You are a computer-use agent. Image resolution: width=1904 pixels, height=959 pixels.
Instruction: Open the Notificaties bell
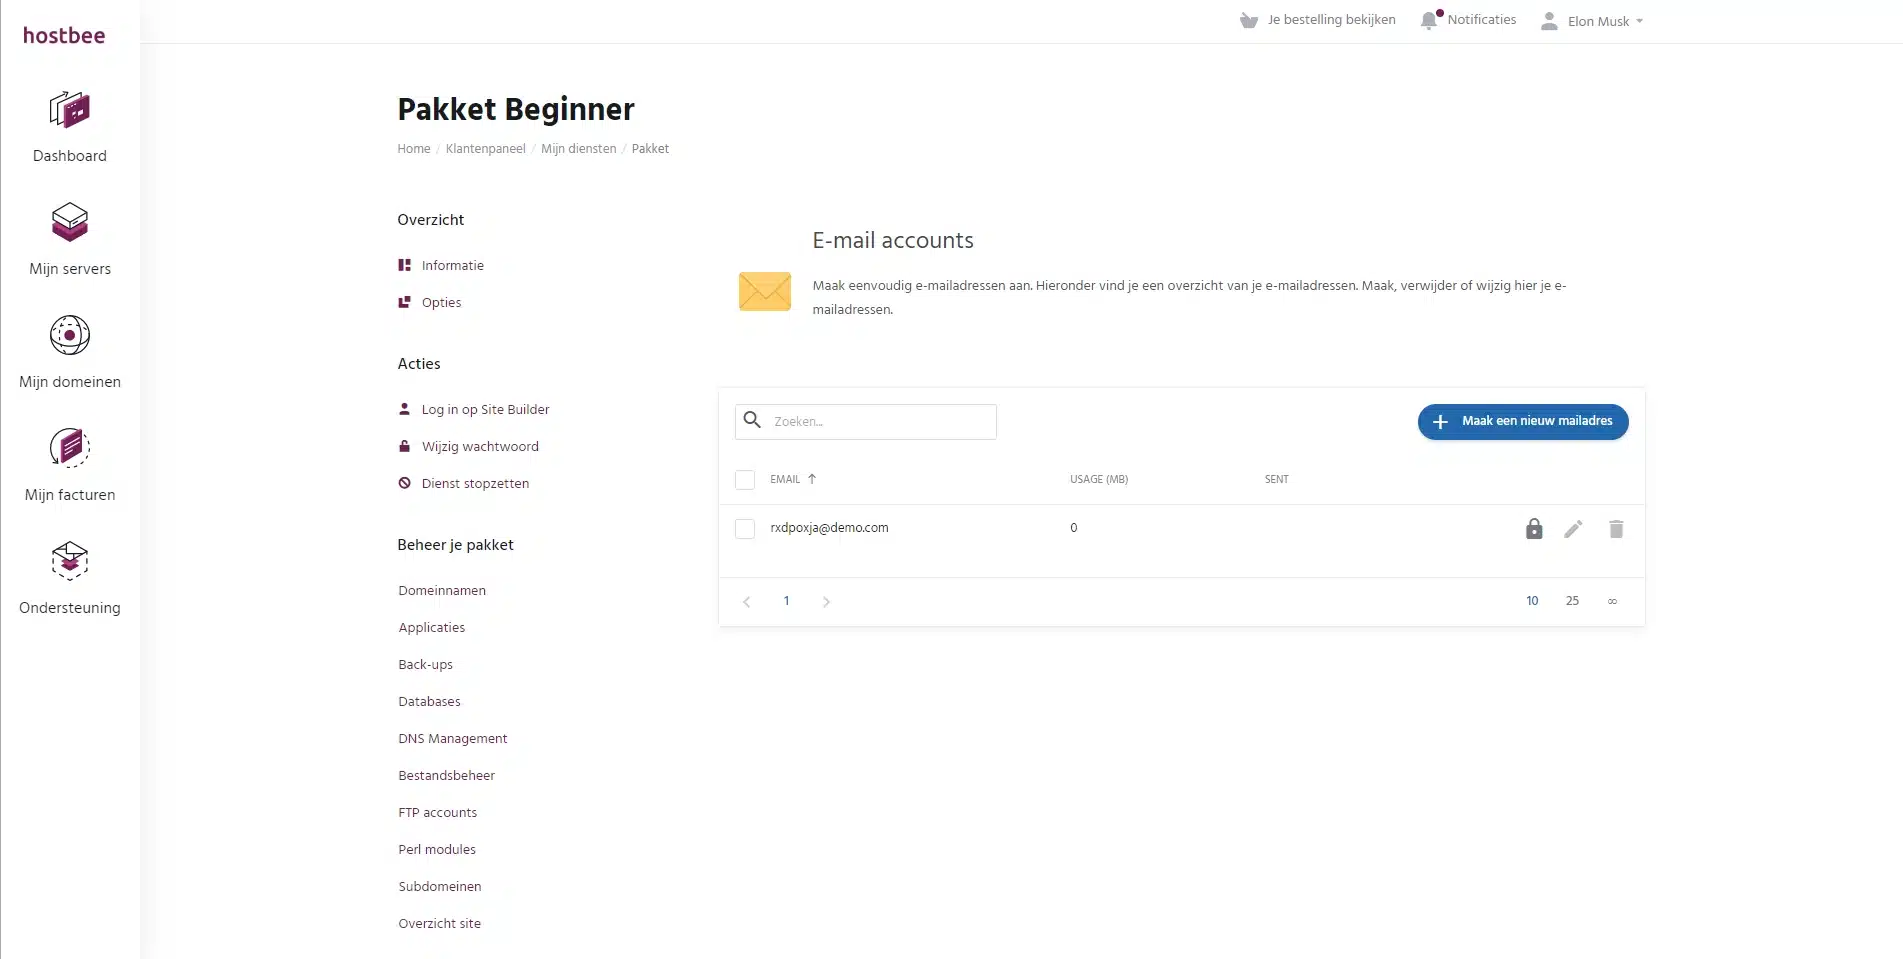click(1429, 20)
